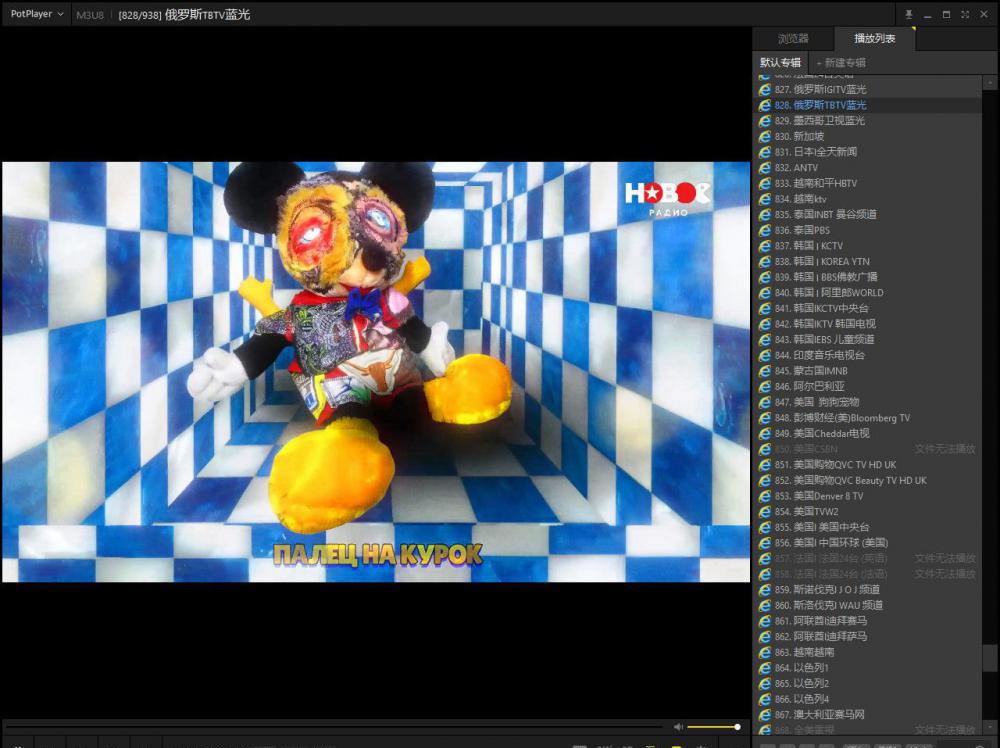Image resolution: width=1000 pixels, height=748 pixels.
Task: Select playlist entry 840 ending in WORLD
Action: (x=868, y=293)
